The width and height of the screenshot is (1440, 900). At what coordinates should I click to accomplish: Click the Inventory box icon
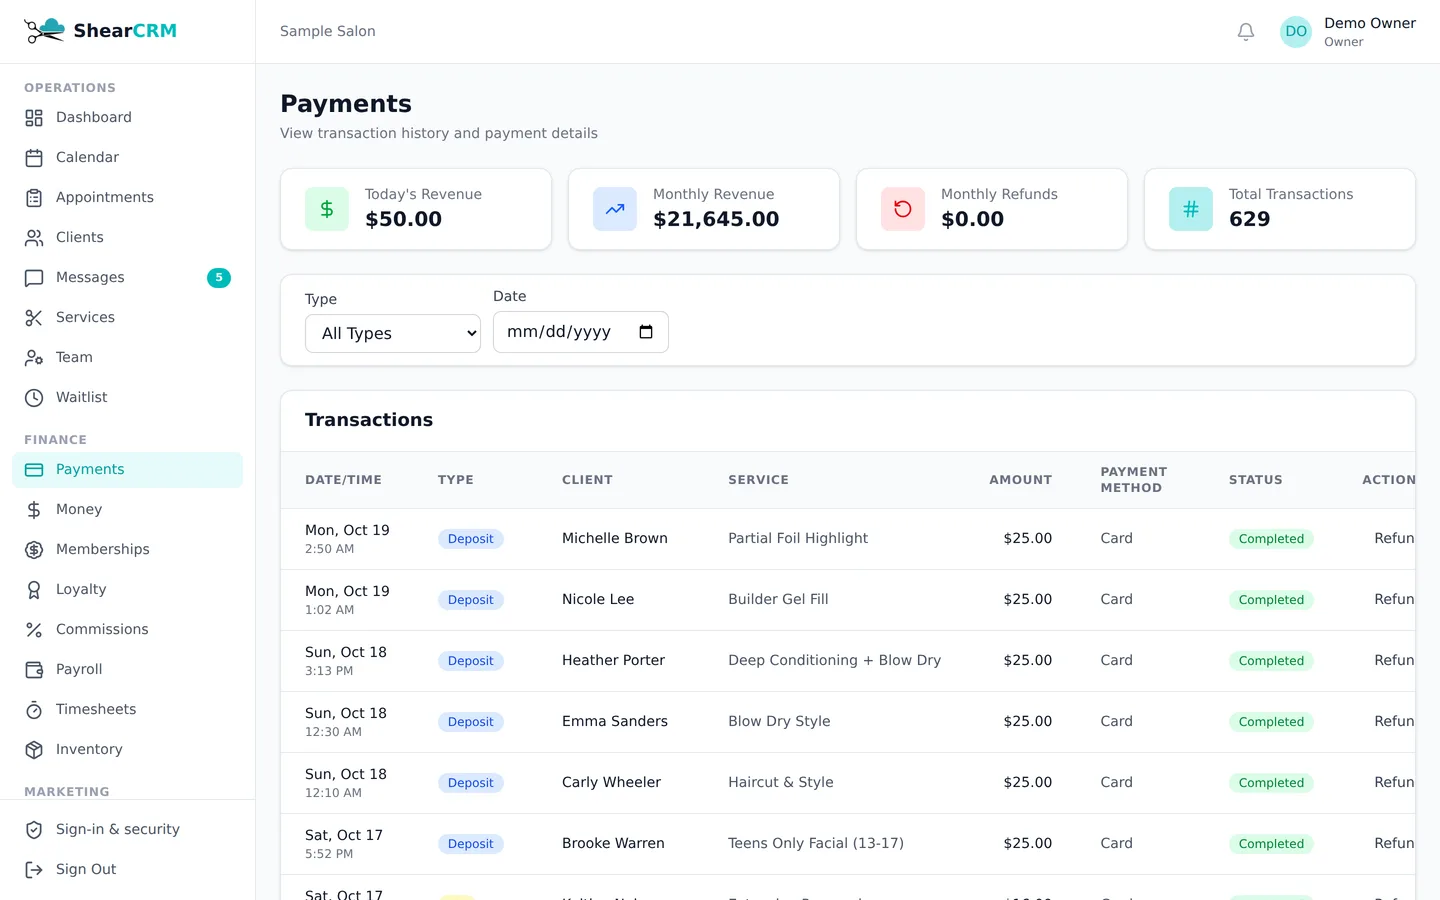tap(34, 750)
